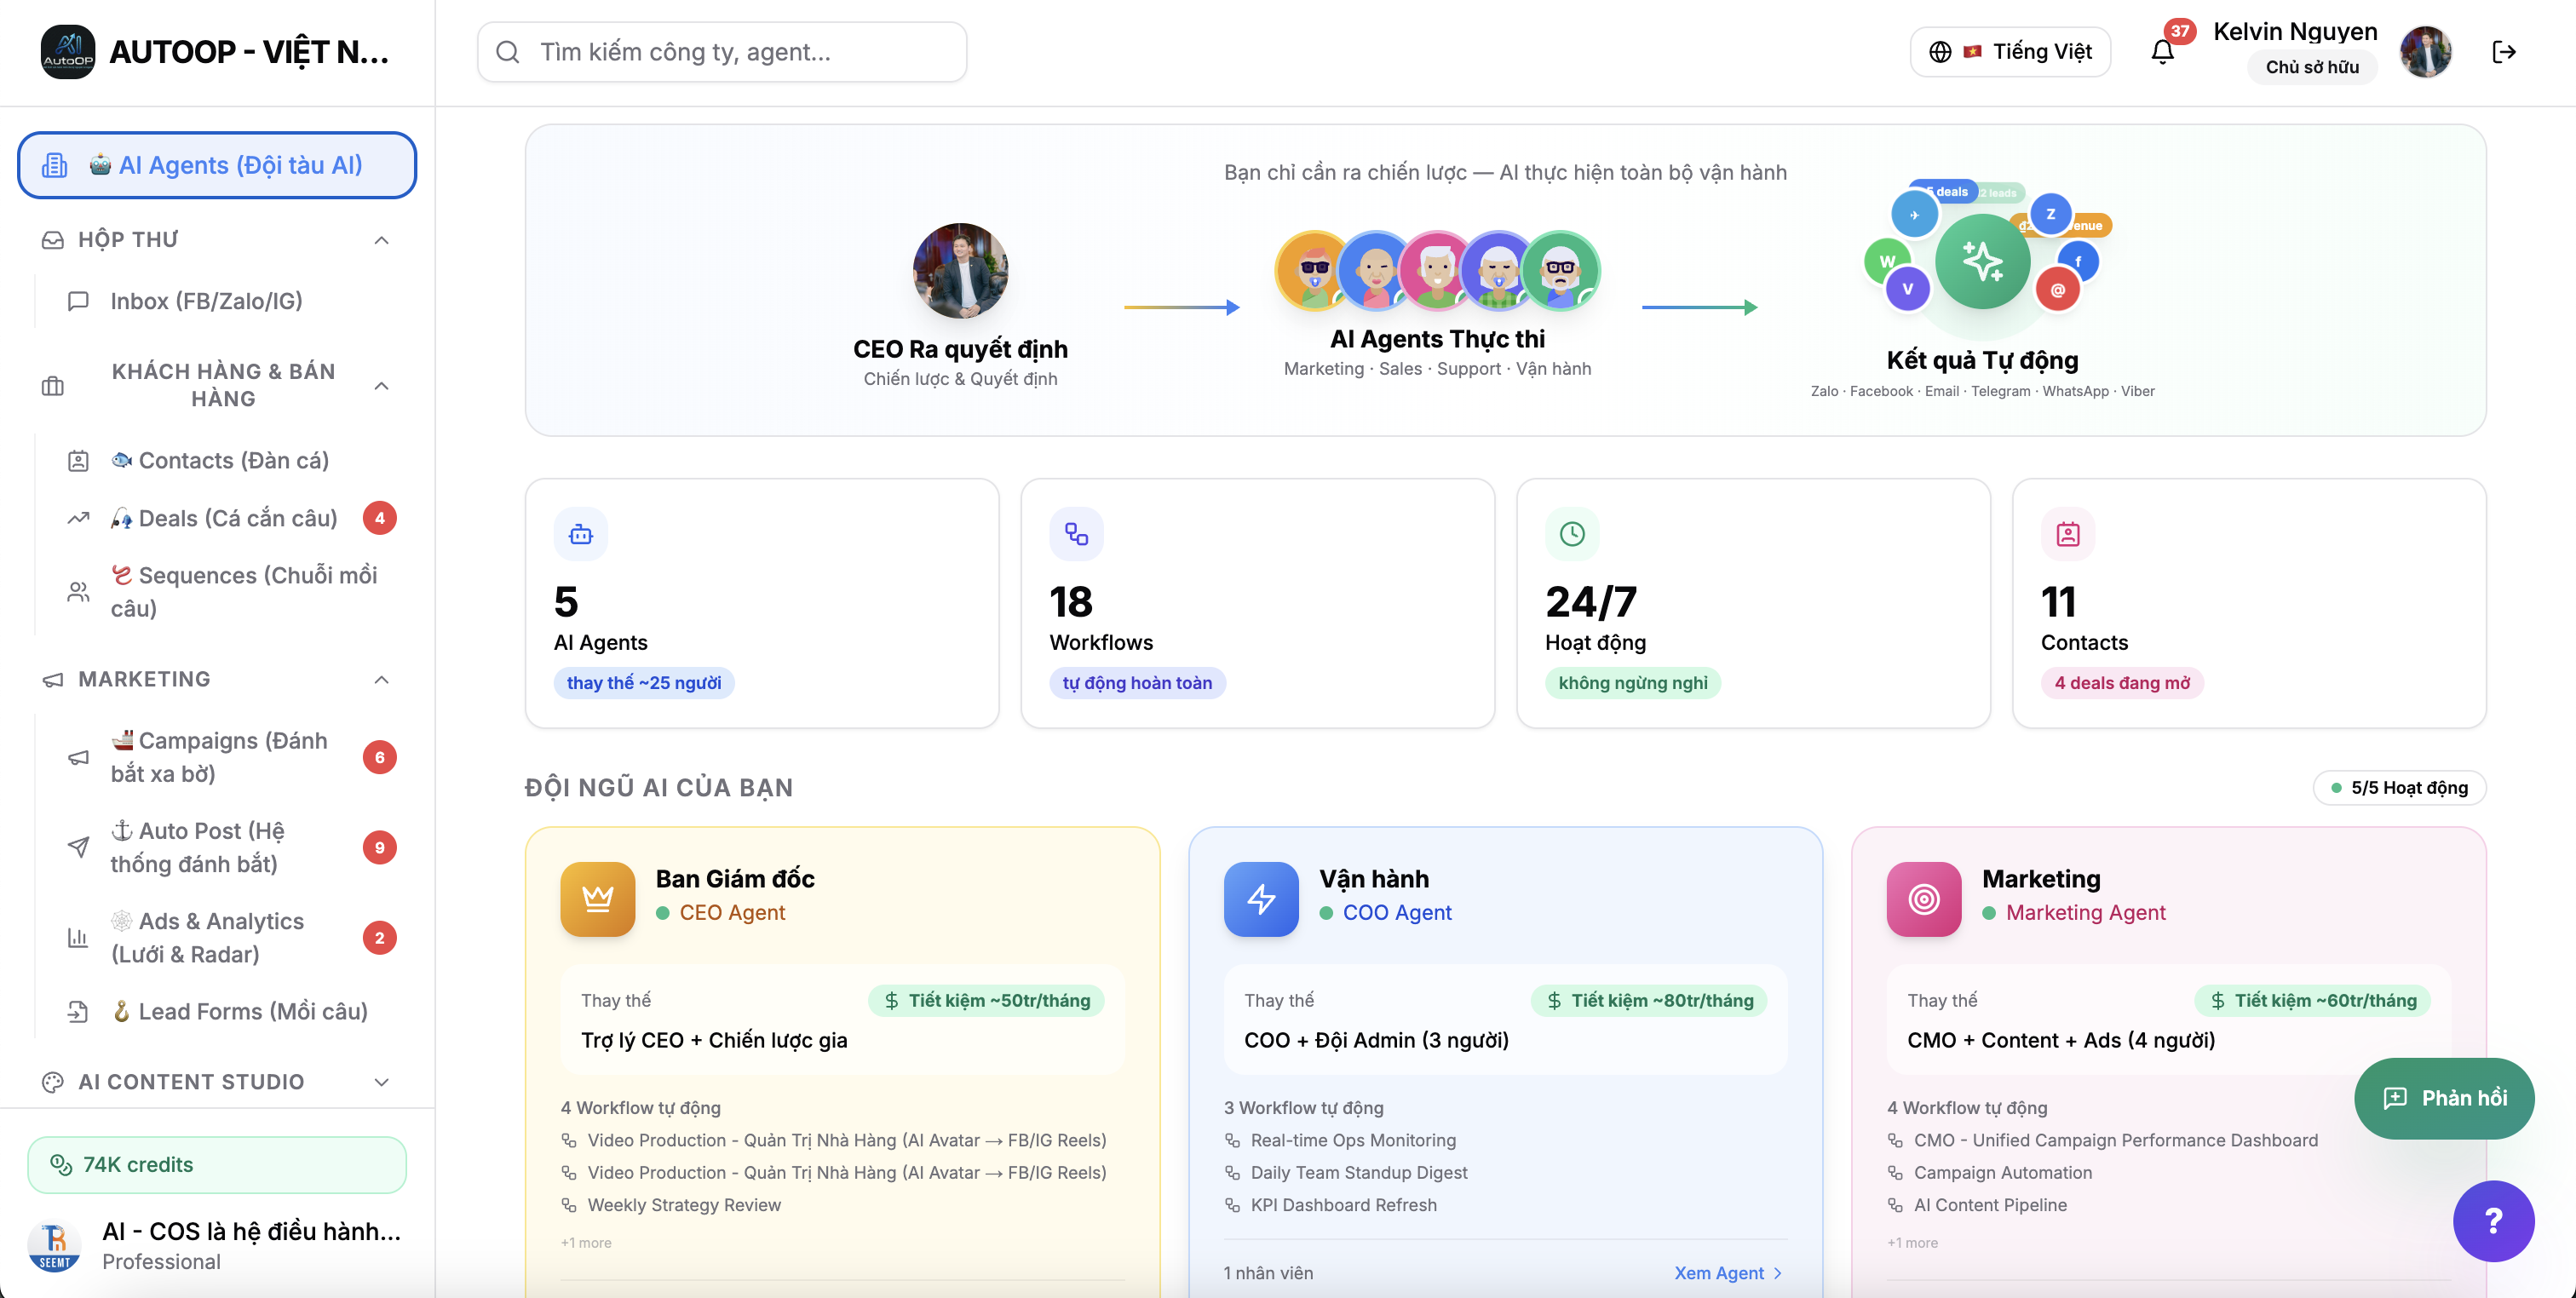Image resolution: width=2576 pixels, height=1298 pixels.
Task: Click the logout icon in header
Action: (x=2503, y=52)
